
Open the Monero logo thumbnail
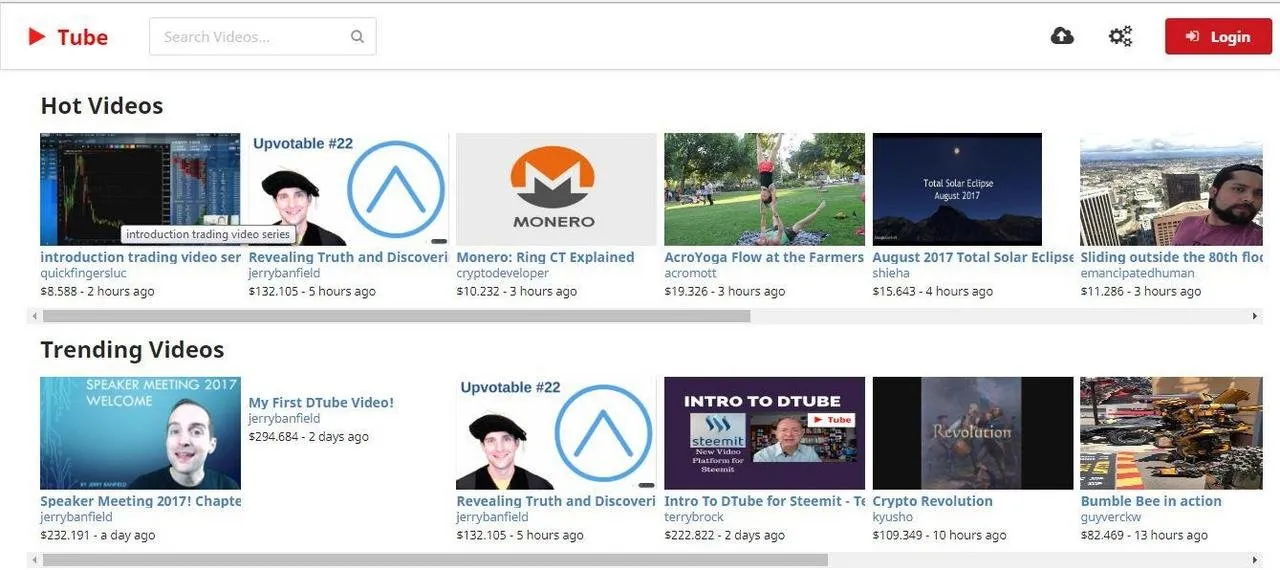click(556, 189)
